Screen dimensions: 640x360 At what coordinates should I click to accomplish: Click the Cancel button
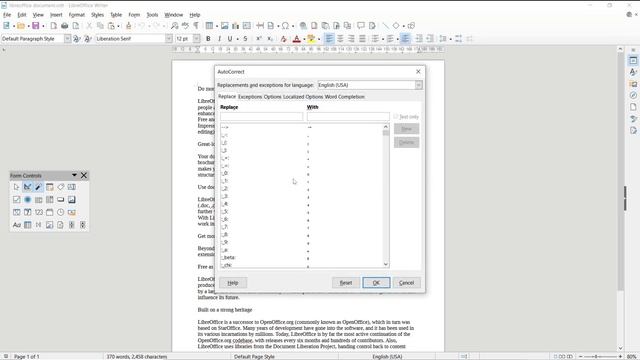[407, 282]
